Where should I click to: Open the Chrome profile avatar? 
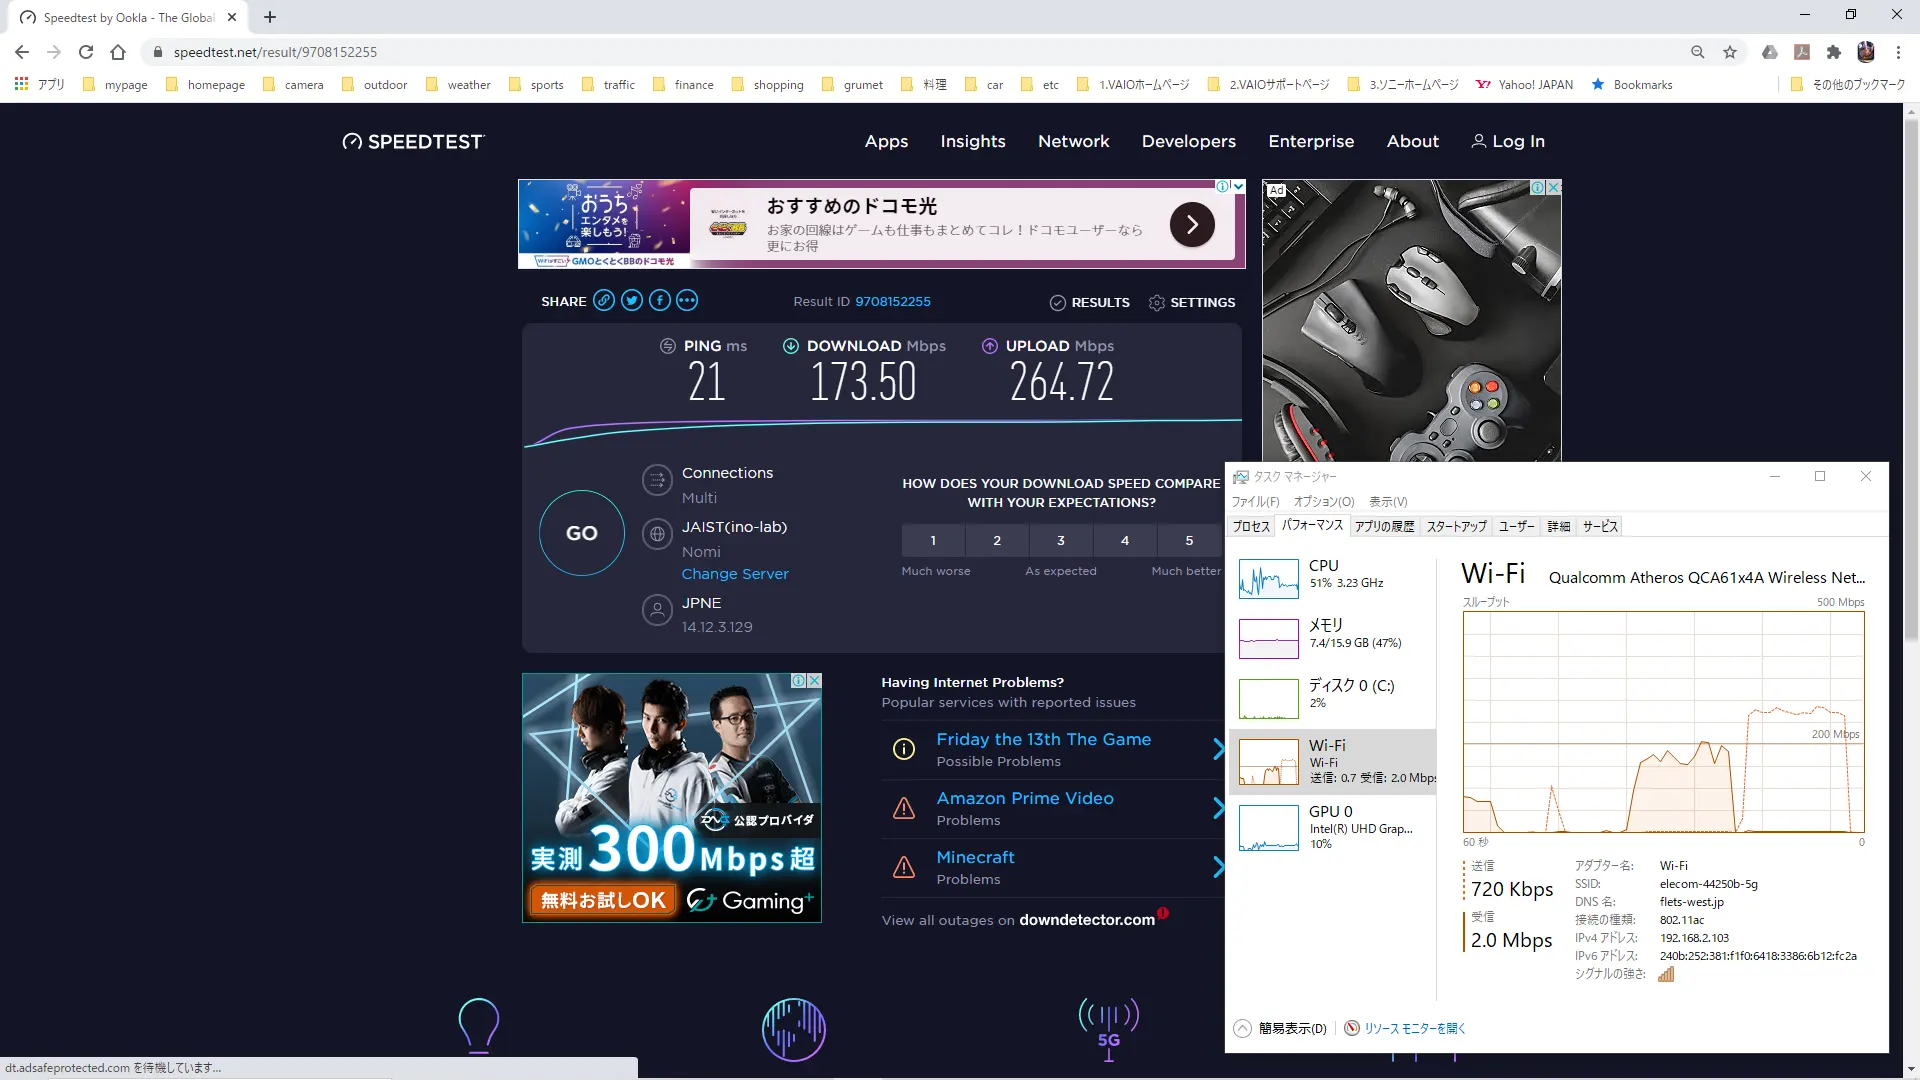tap(1866, 52)
